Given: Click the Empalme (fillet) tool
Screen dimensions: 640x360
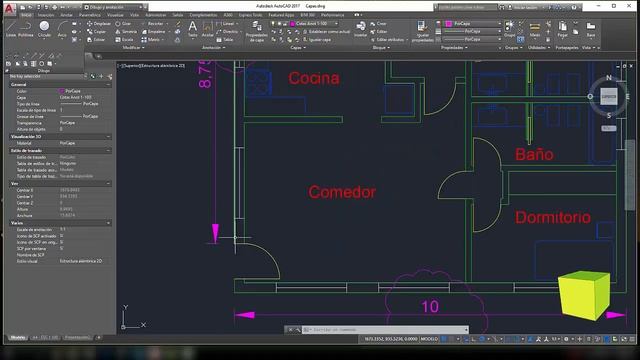Looking at the screenshot, I should [153, 31].
